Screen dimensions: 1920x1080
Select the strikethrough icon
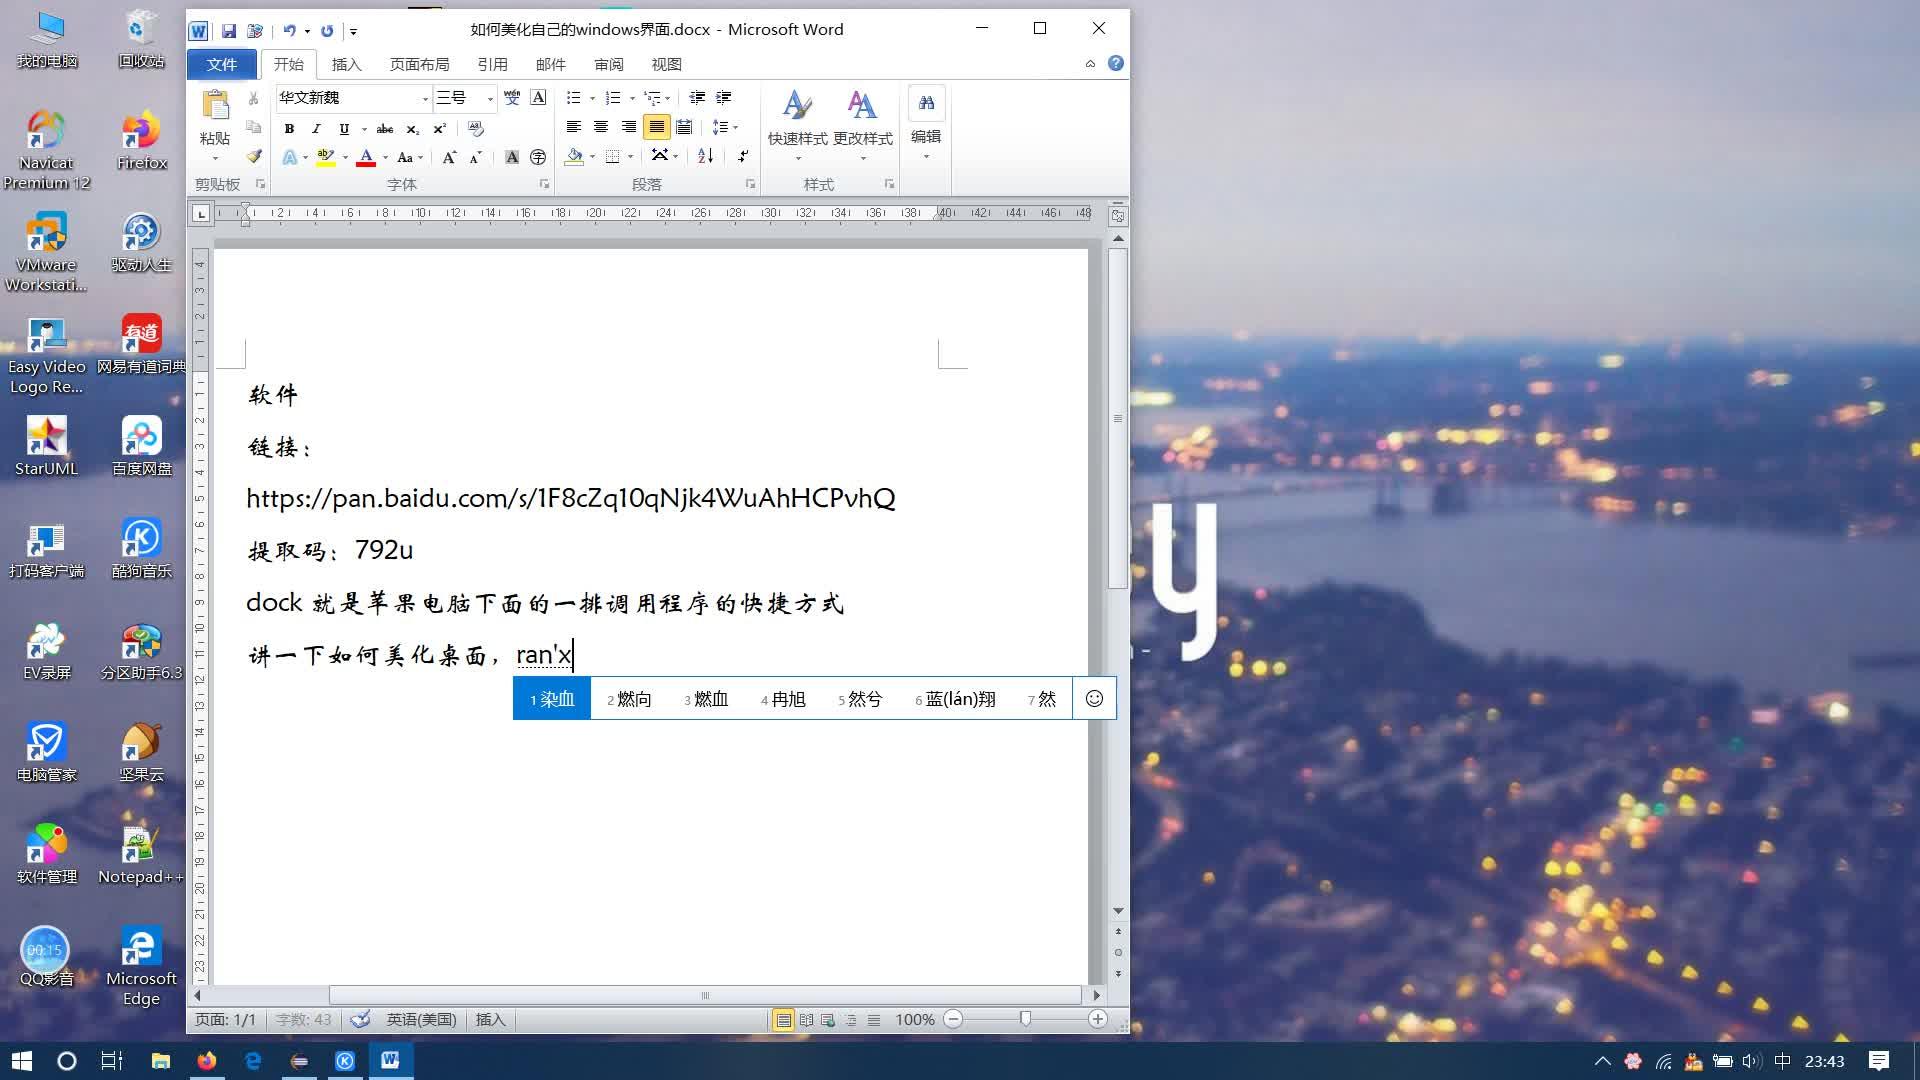pyautogui.click(x=385, y=128)
